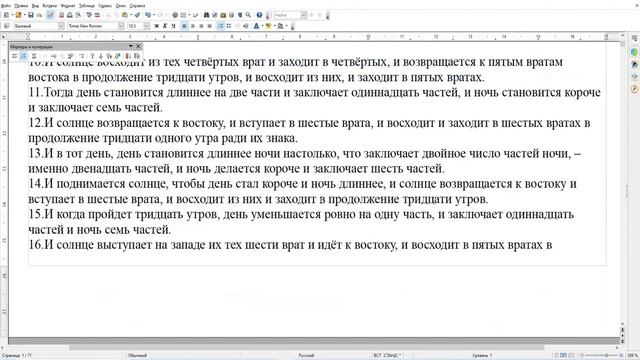Click the Undo arrow icon
640x360 pixels.
[x=147, y=15]
